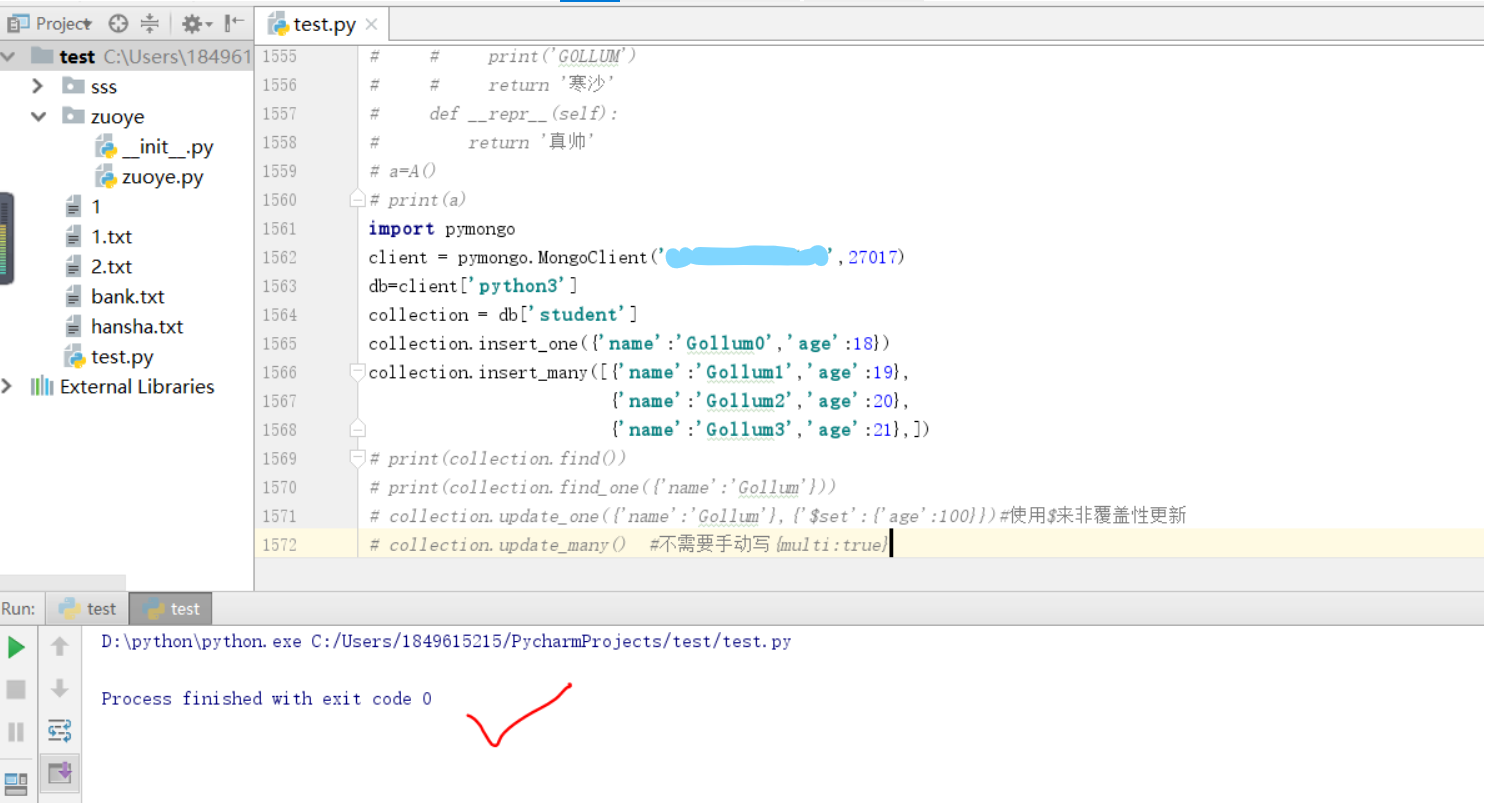Viewport: 1485px width, 803px height.
Task: Click Up the Stack Trace arrow in console
Action: pos(59,647)
